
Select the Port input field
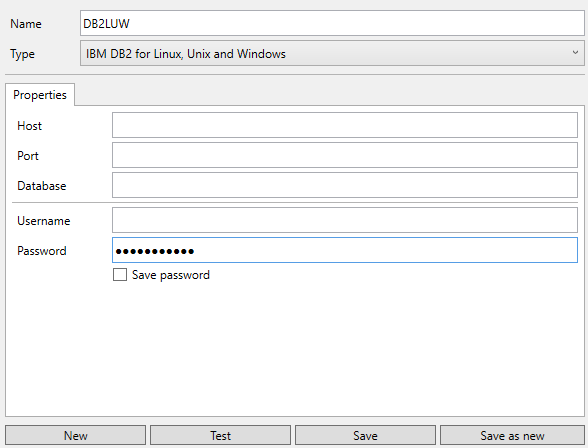tap(345, 155)
